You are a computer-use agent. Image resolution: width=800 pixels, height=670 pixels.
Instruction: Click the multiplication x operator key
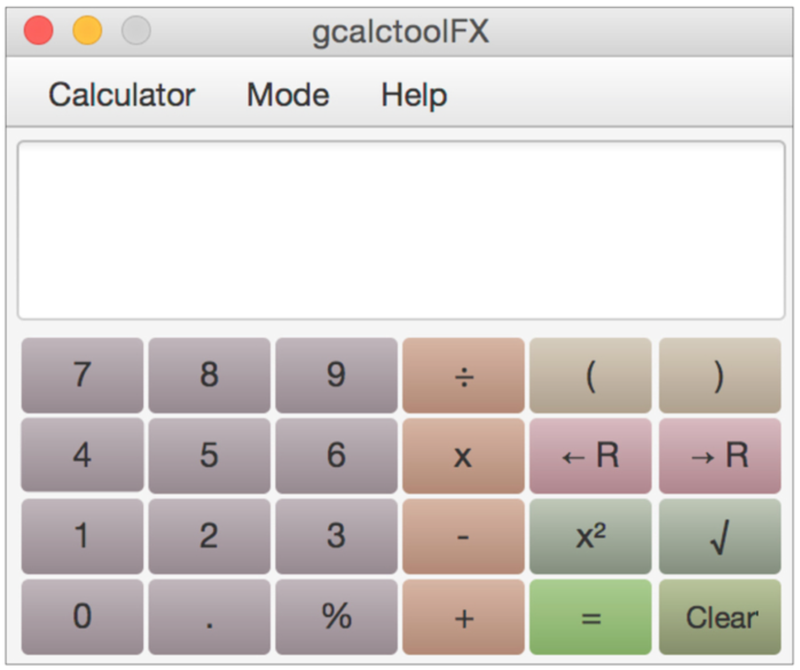463,456
